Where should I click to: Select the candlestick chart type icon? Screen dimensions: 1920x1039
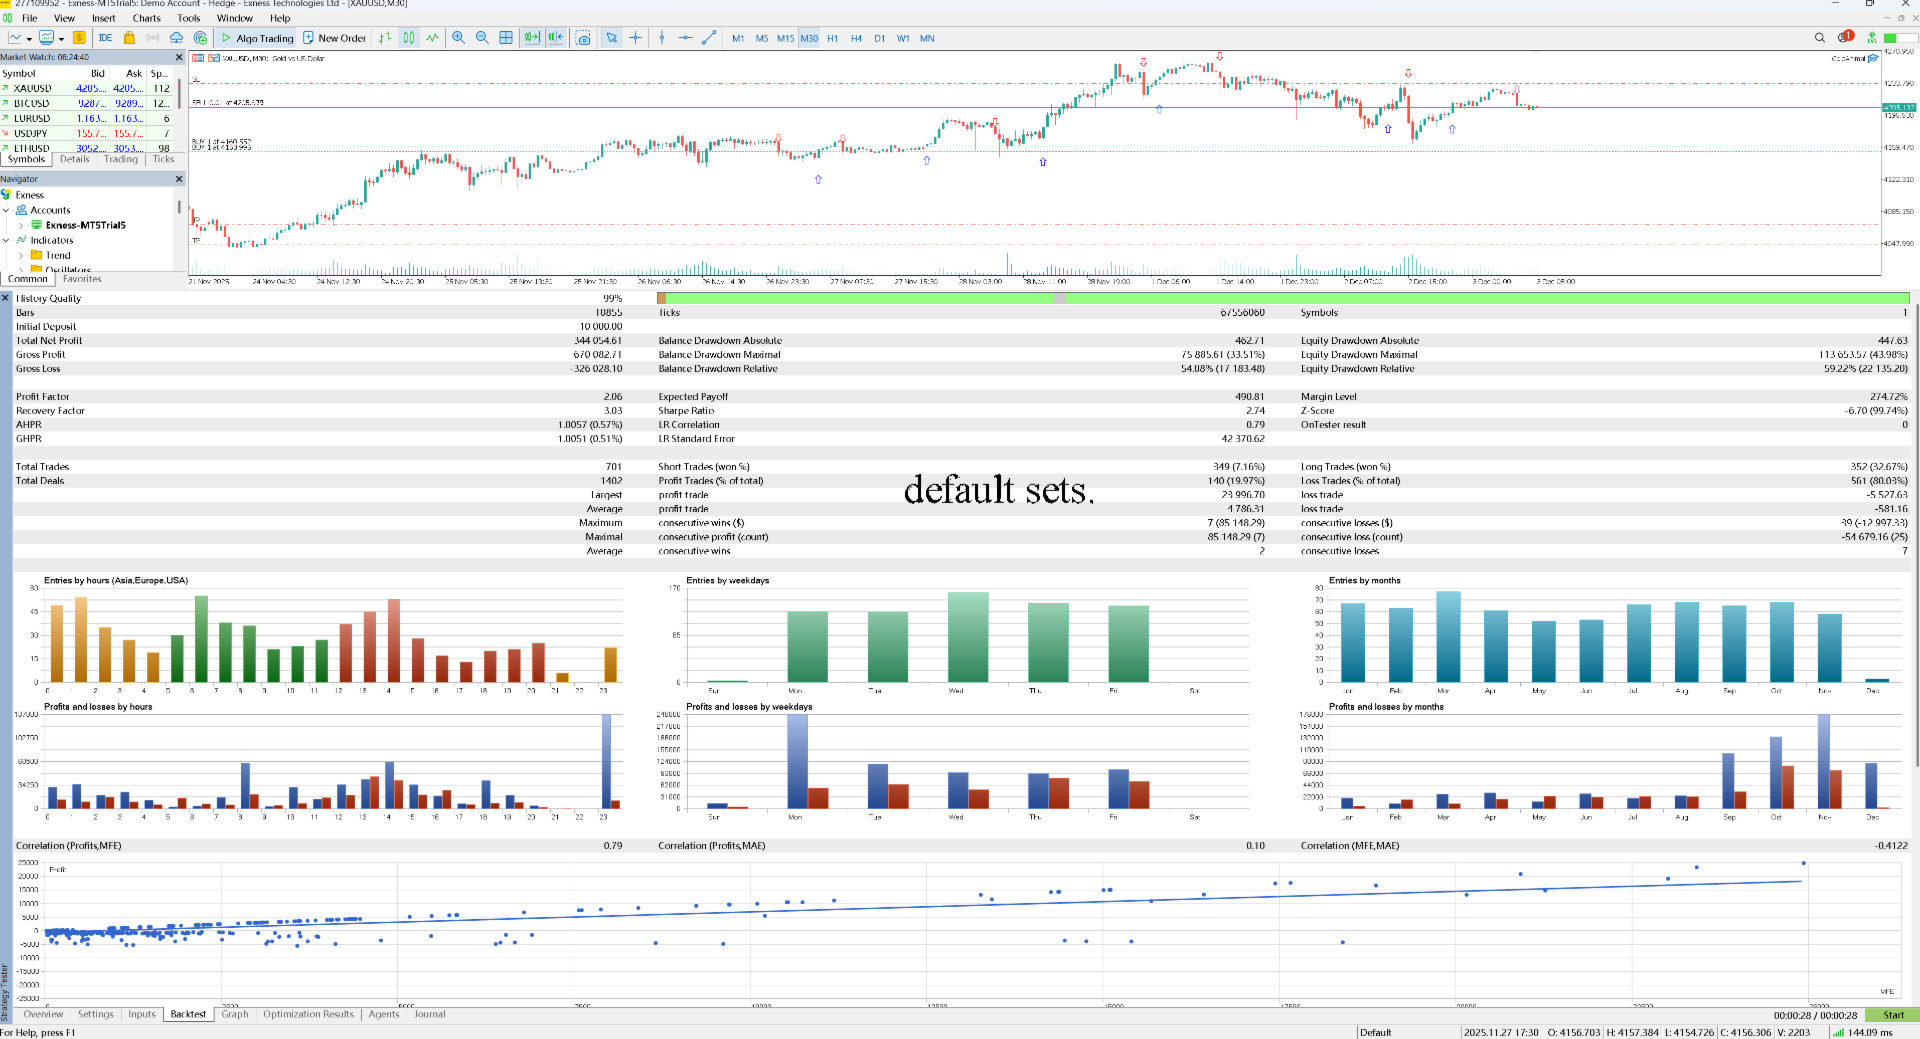[x=409, y=38]
